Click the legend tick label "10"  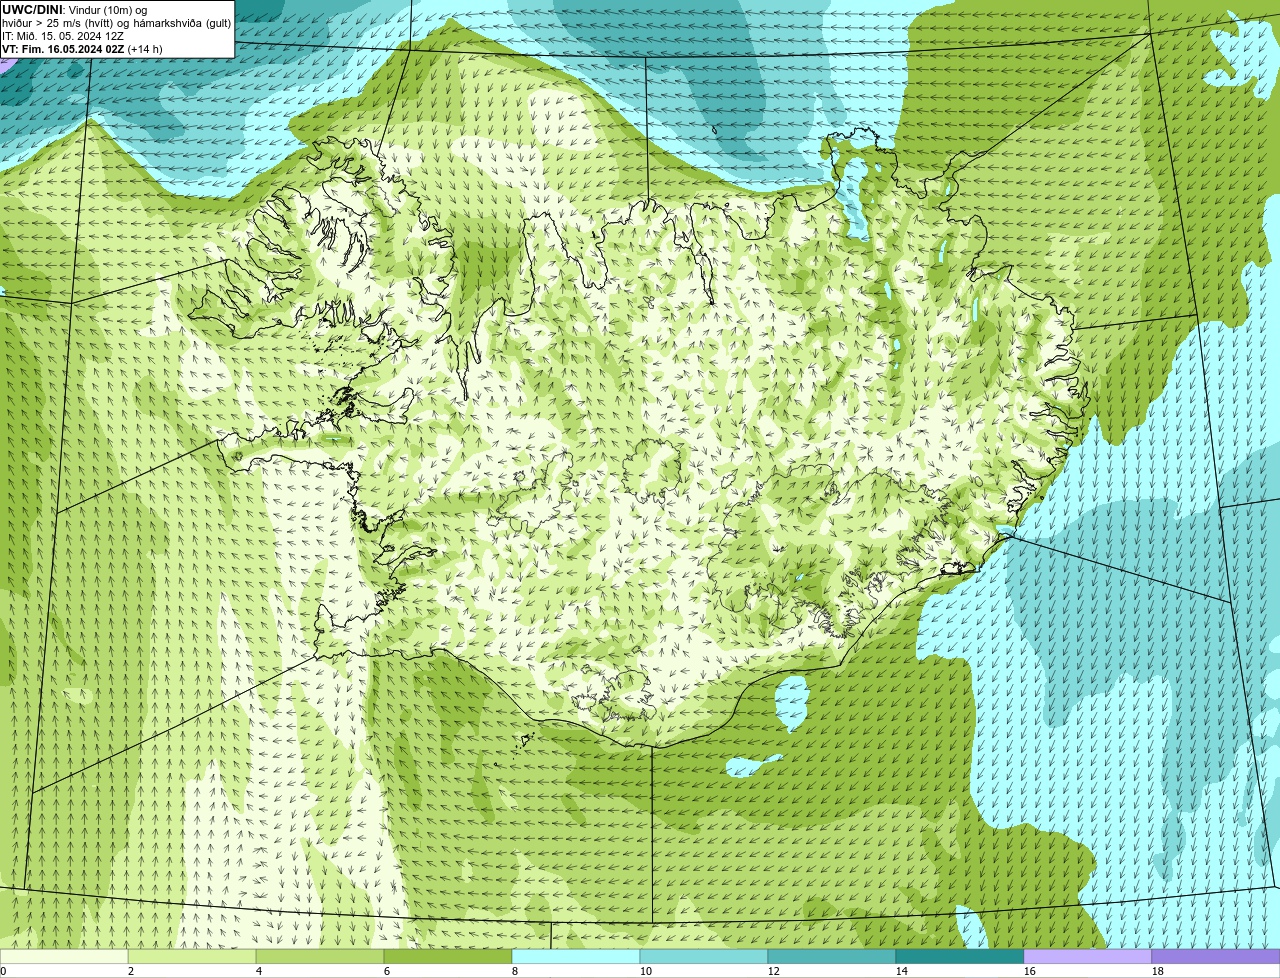coord(646,971)
